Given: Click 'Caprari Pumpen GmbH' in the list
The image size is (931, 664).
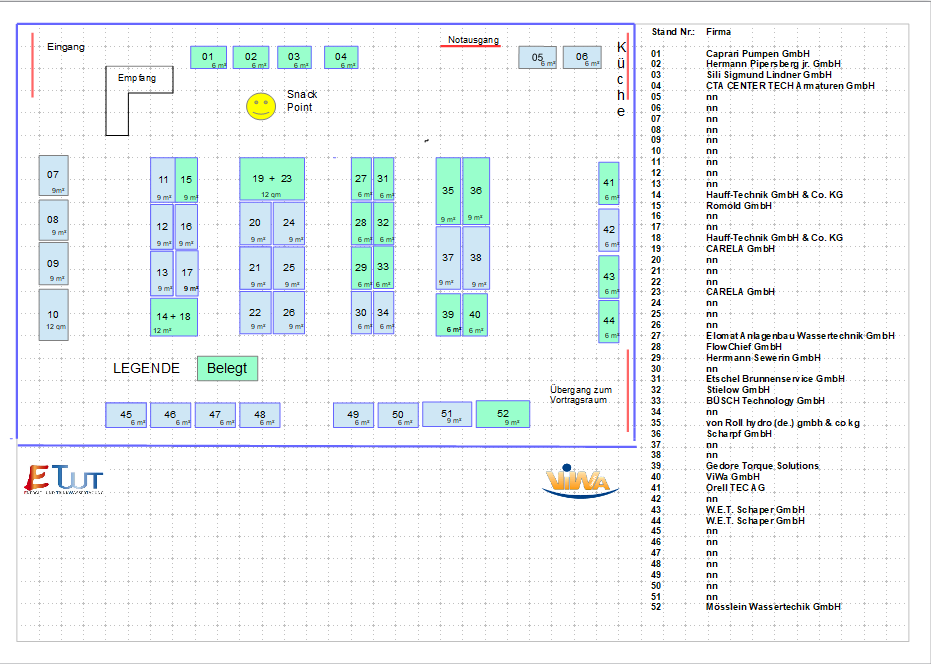Looking at the screenshot, I should click(758, 53).
